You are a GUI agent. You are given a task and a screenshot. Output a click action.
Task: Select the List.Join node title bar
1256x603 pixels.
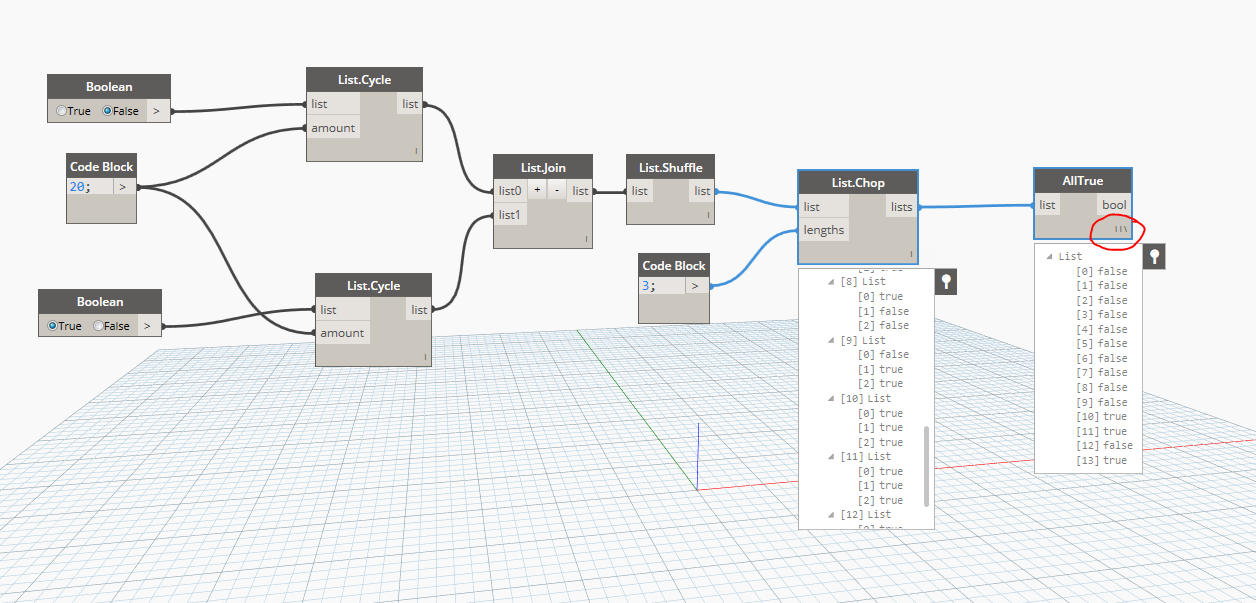click(x=543, y=166)
